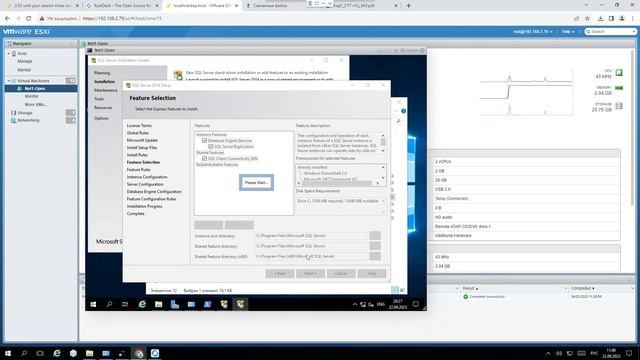Uncheck Database Engine Services feature
Image resolution: width=640 pixels, height=360 pixels.
click(x=204, y=140)
